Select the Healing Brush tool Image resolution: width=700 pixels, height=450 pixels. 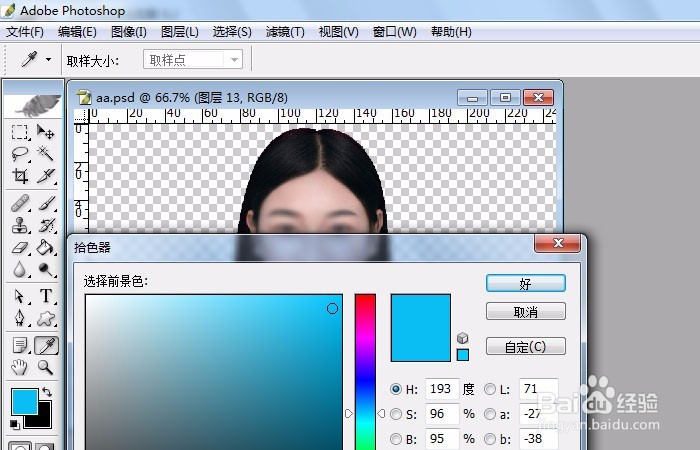(x=20, y=204)
